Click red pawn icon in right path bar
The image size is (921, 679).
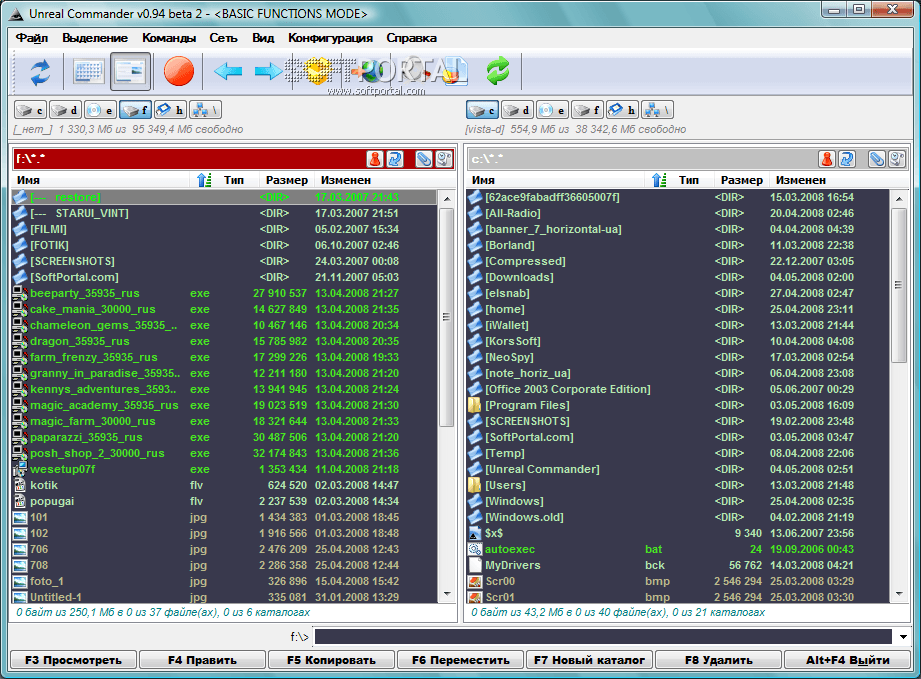pyautogui.click(x=827, y=159)
